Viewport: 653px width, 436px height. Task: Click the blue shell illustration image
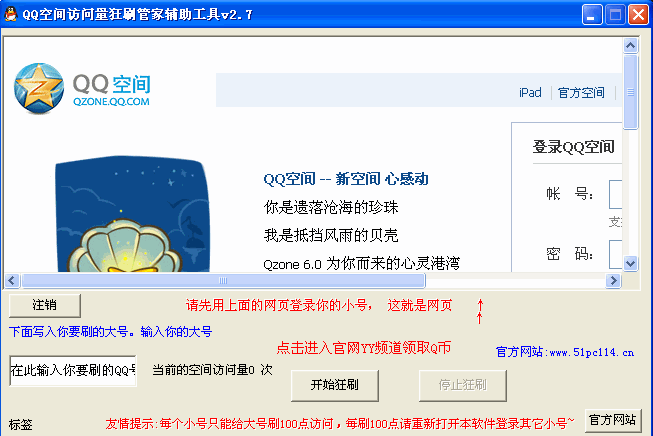(x=132, y=214)
